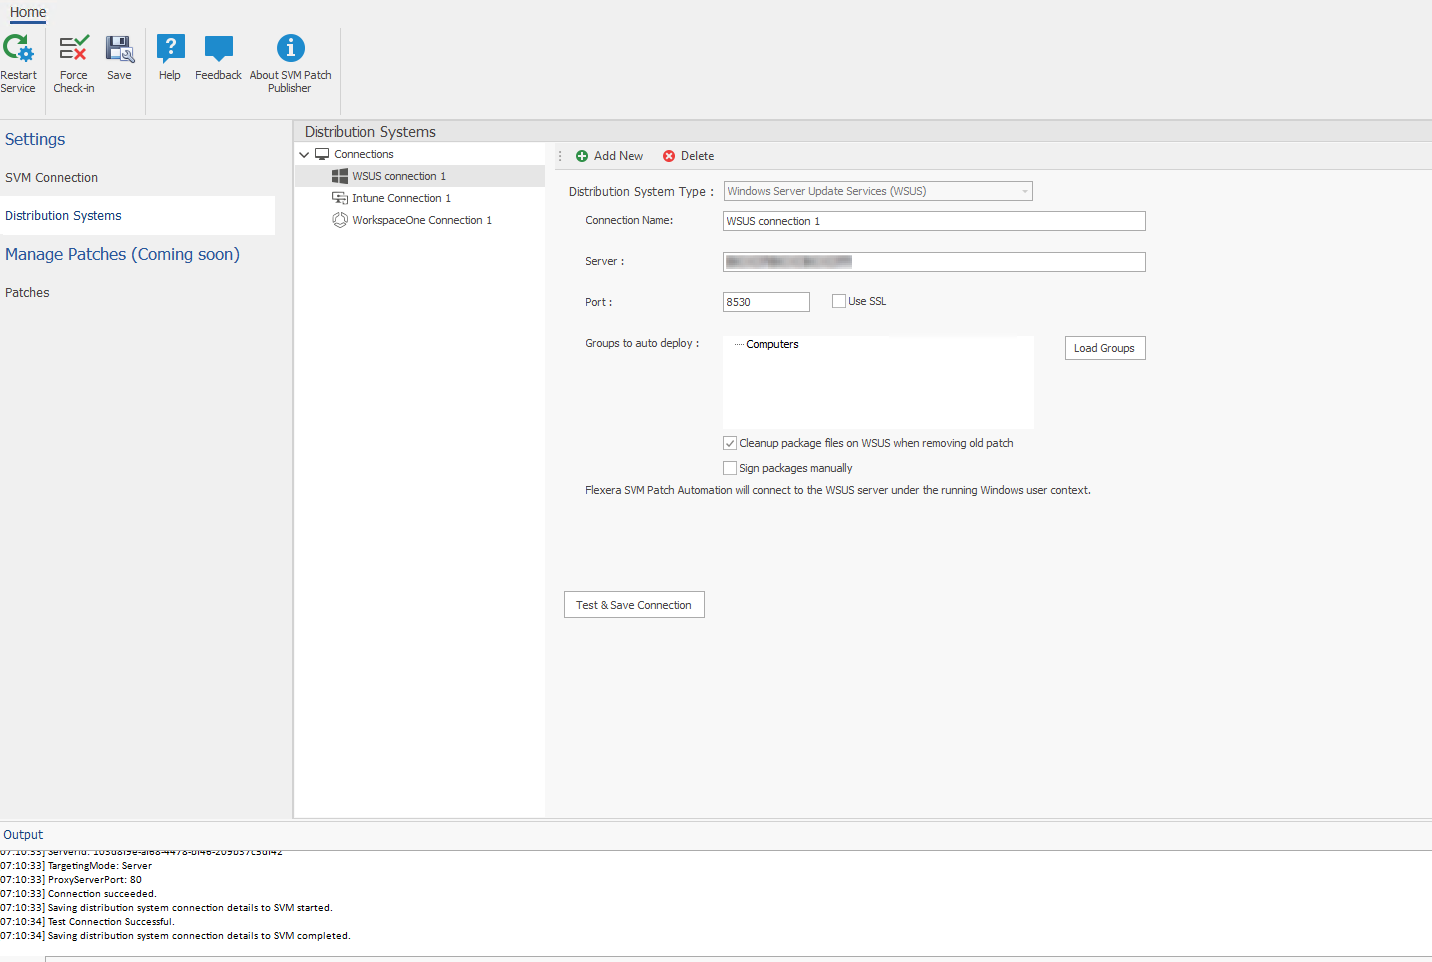Save settings with the Save icon

point(120,48)
